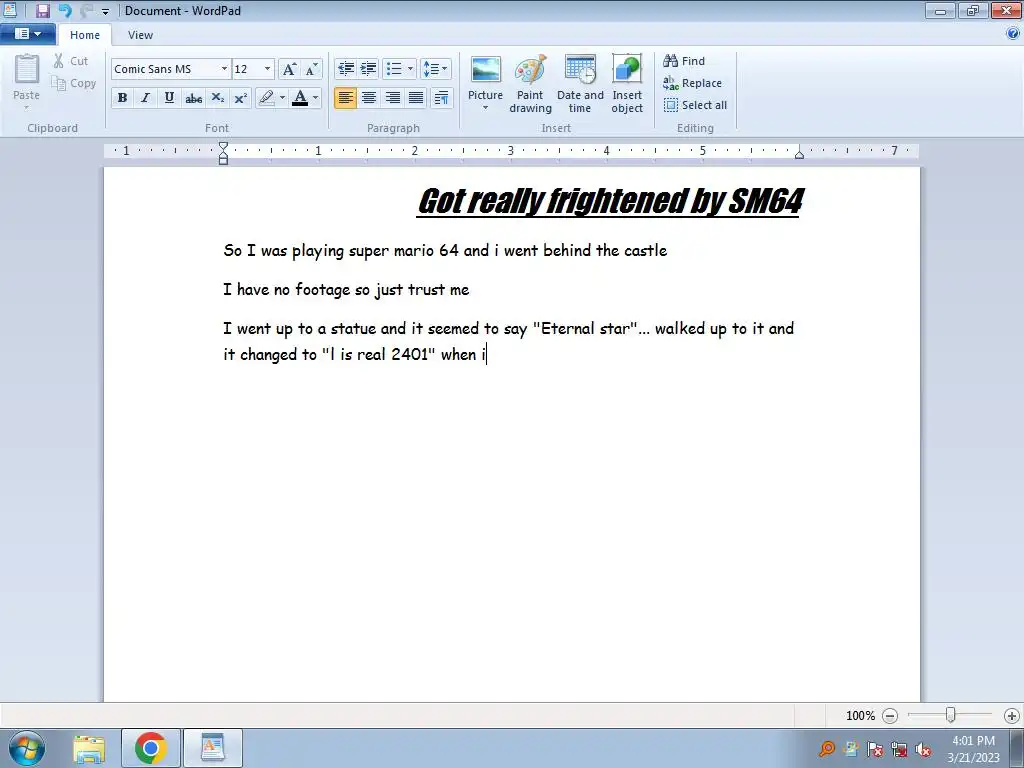The width and height of the screenshot is (1024, 768).
Task: Click Replace in Editing group
Action: 692,83
